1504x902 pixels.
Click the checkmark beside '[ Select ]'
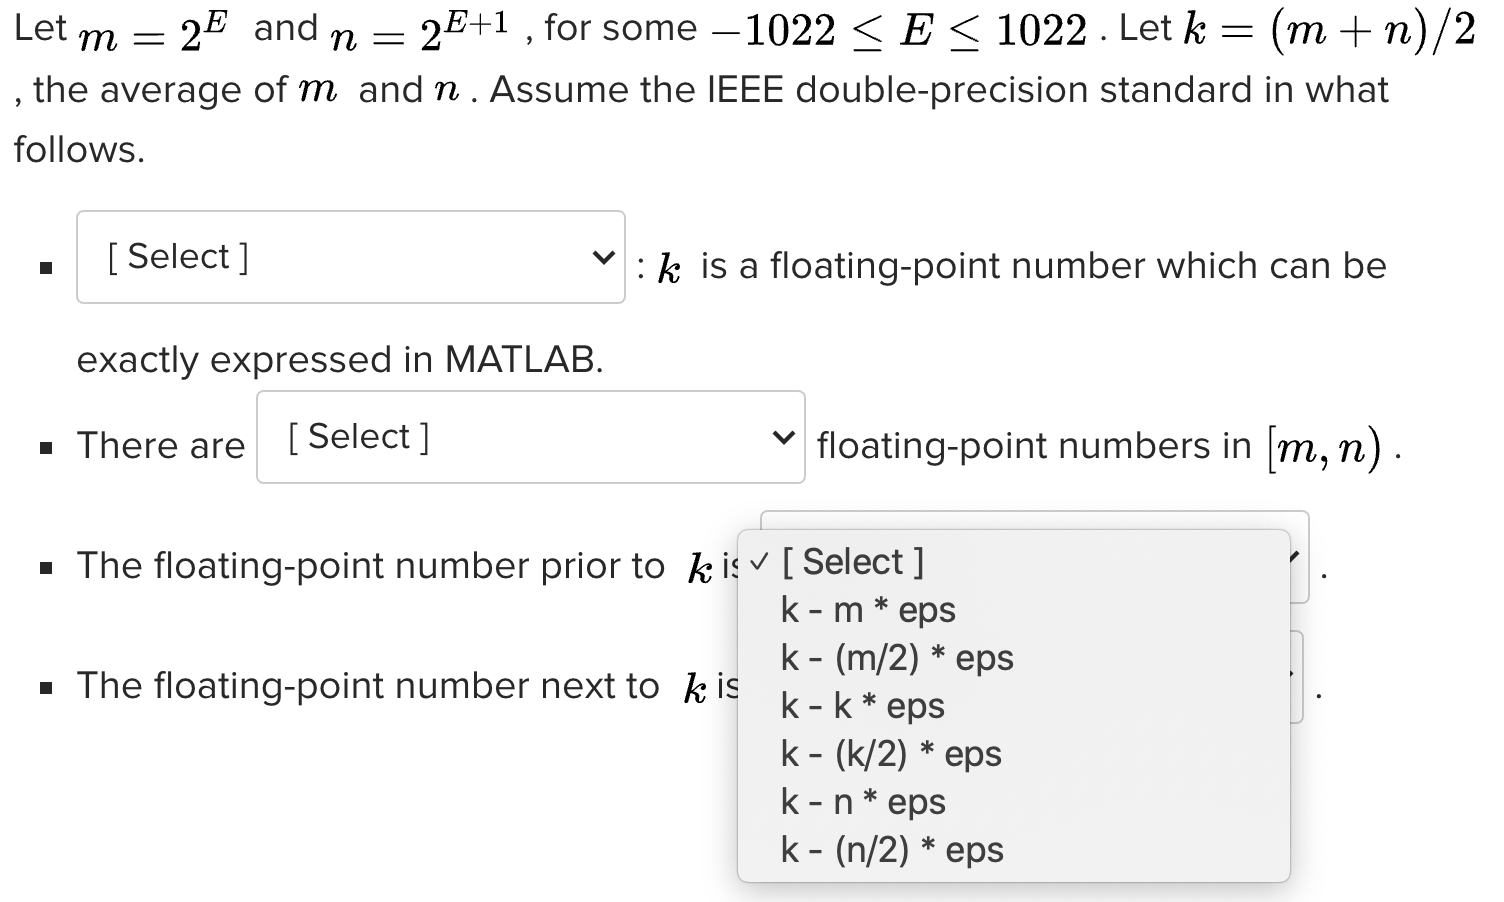pos(757,561)
